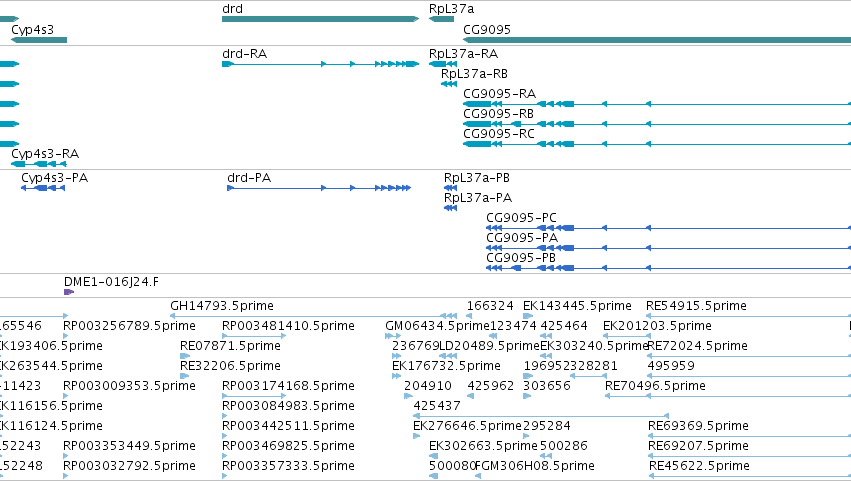
Task: Click the RP003009353.5prime label
Action: pyautogui.click(x=129, y=387)
